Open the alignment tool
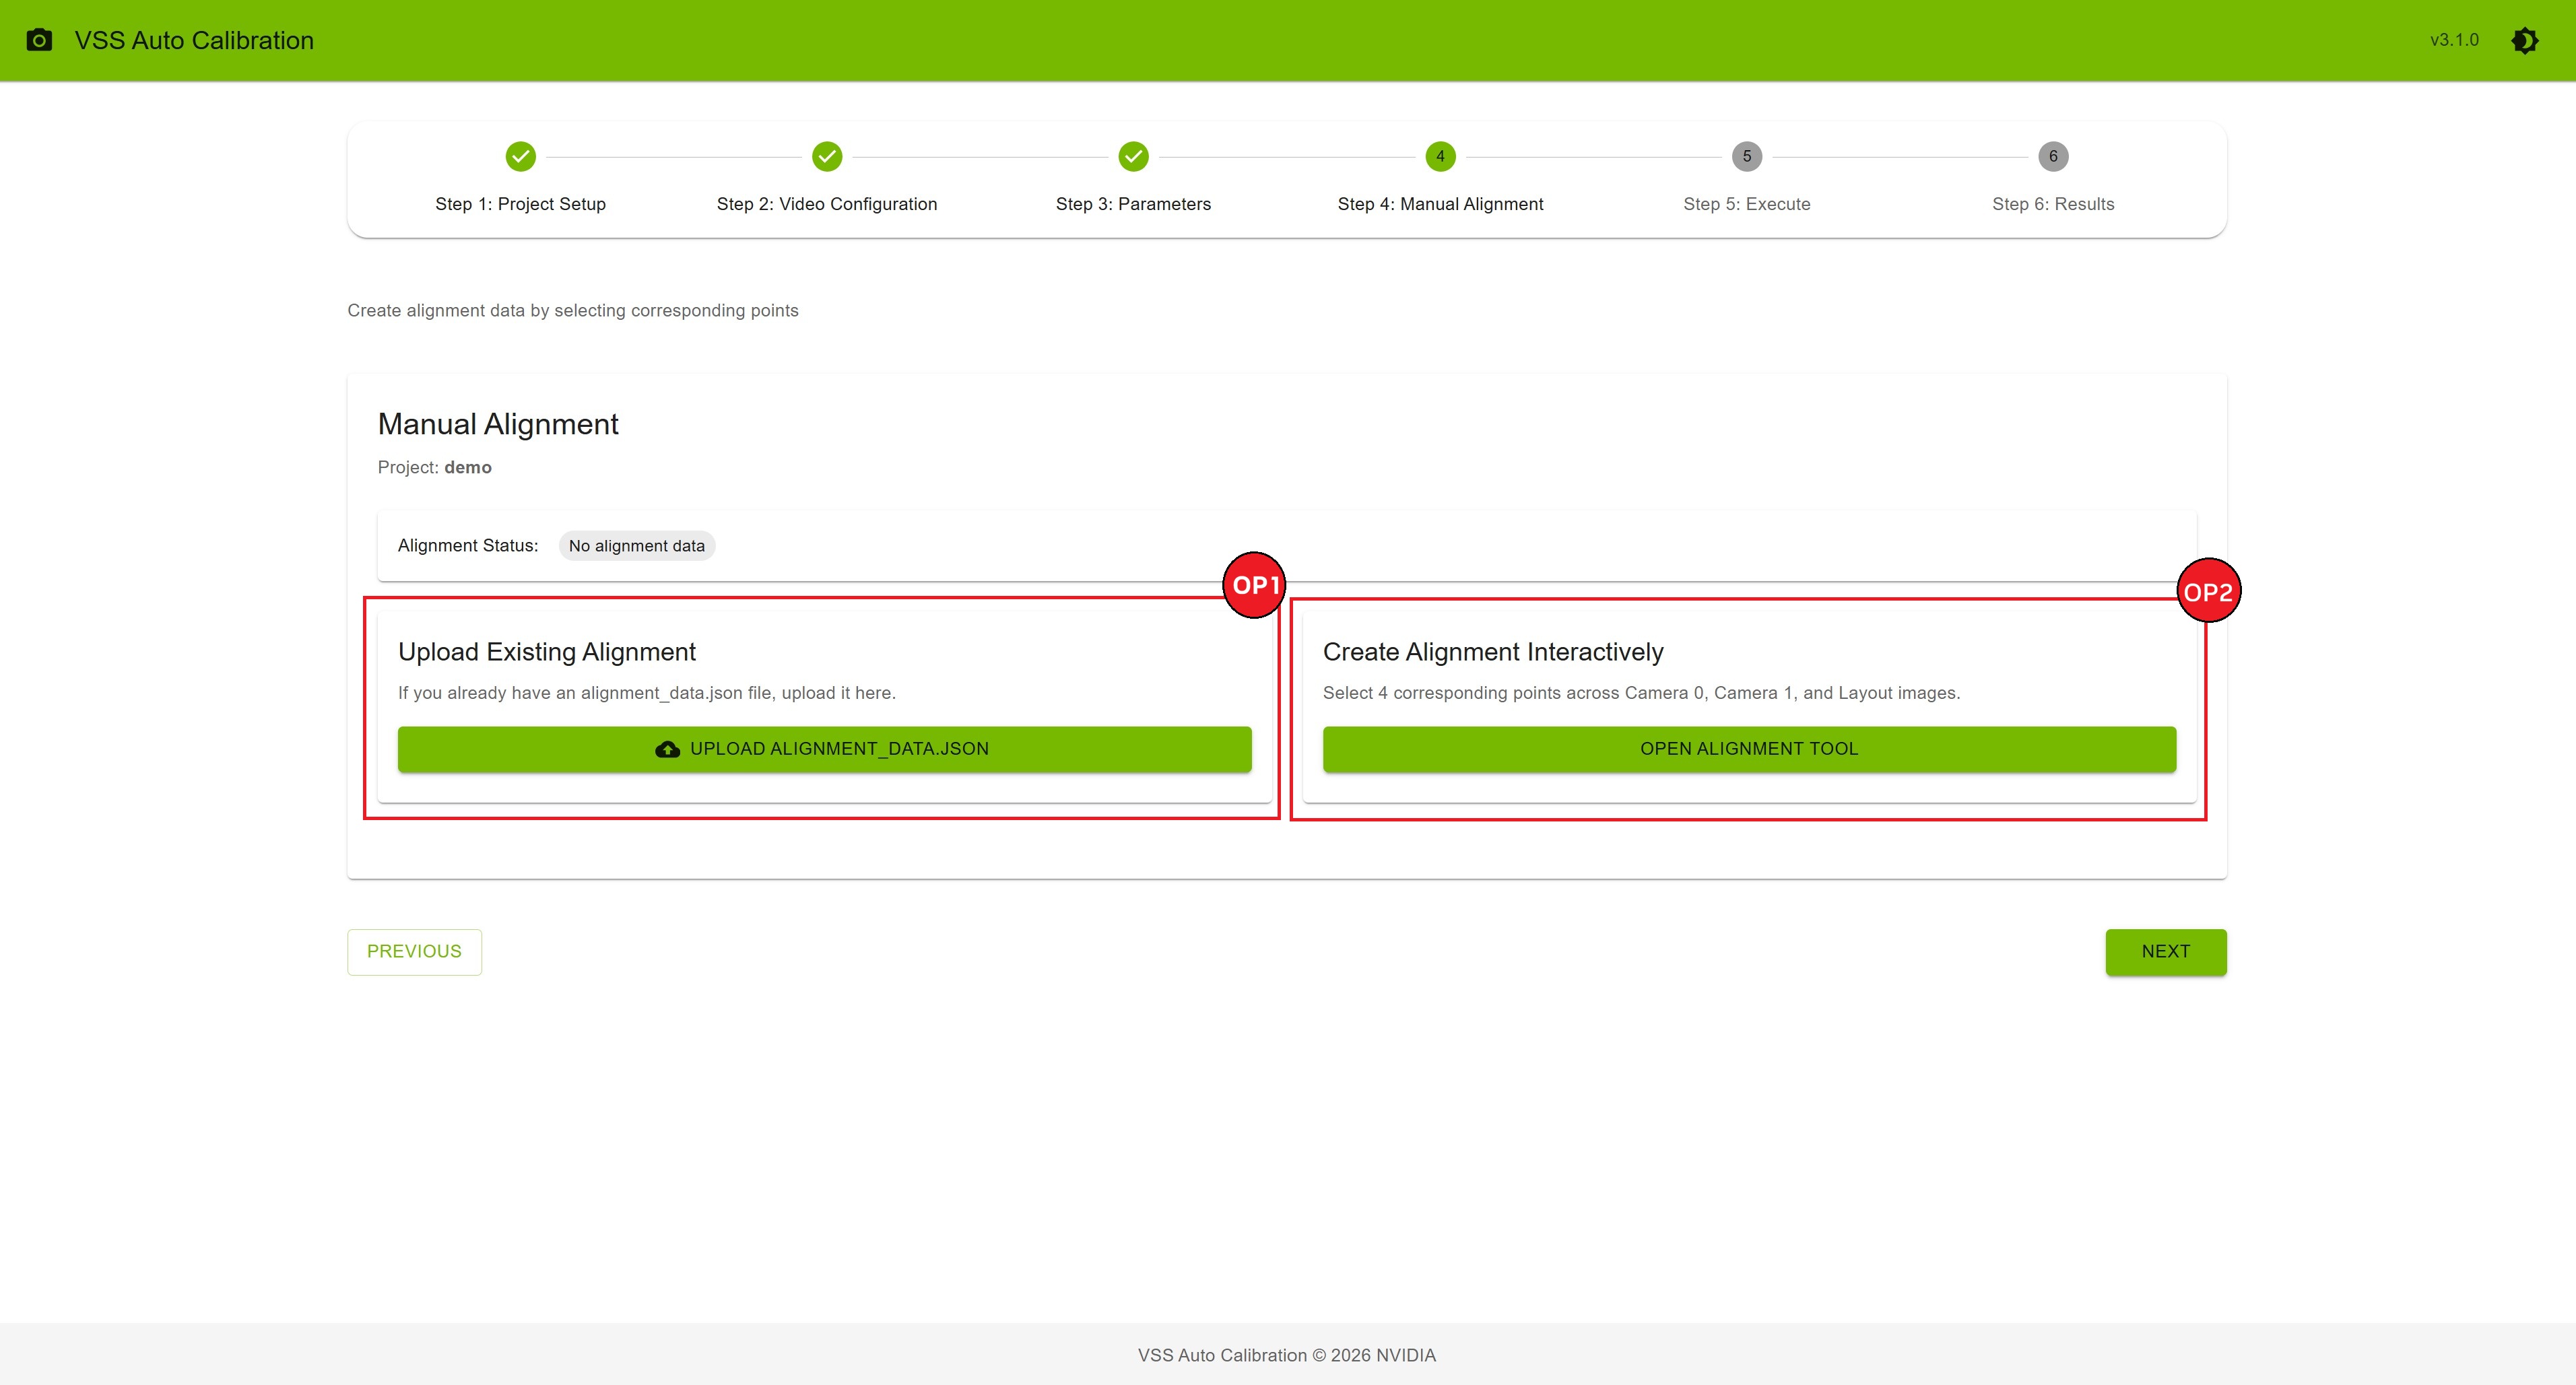 [x=1749, y=749]
